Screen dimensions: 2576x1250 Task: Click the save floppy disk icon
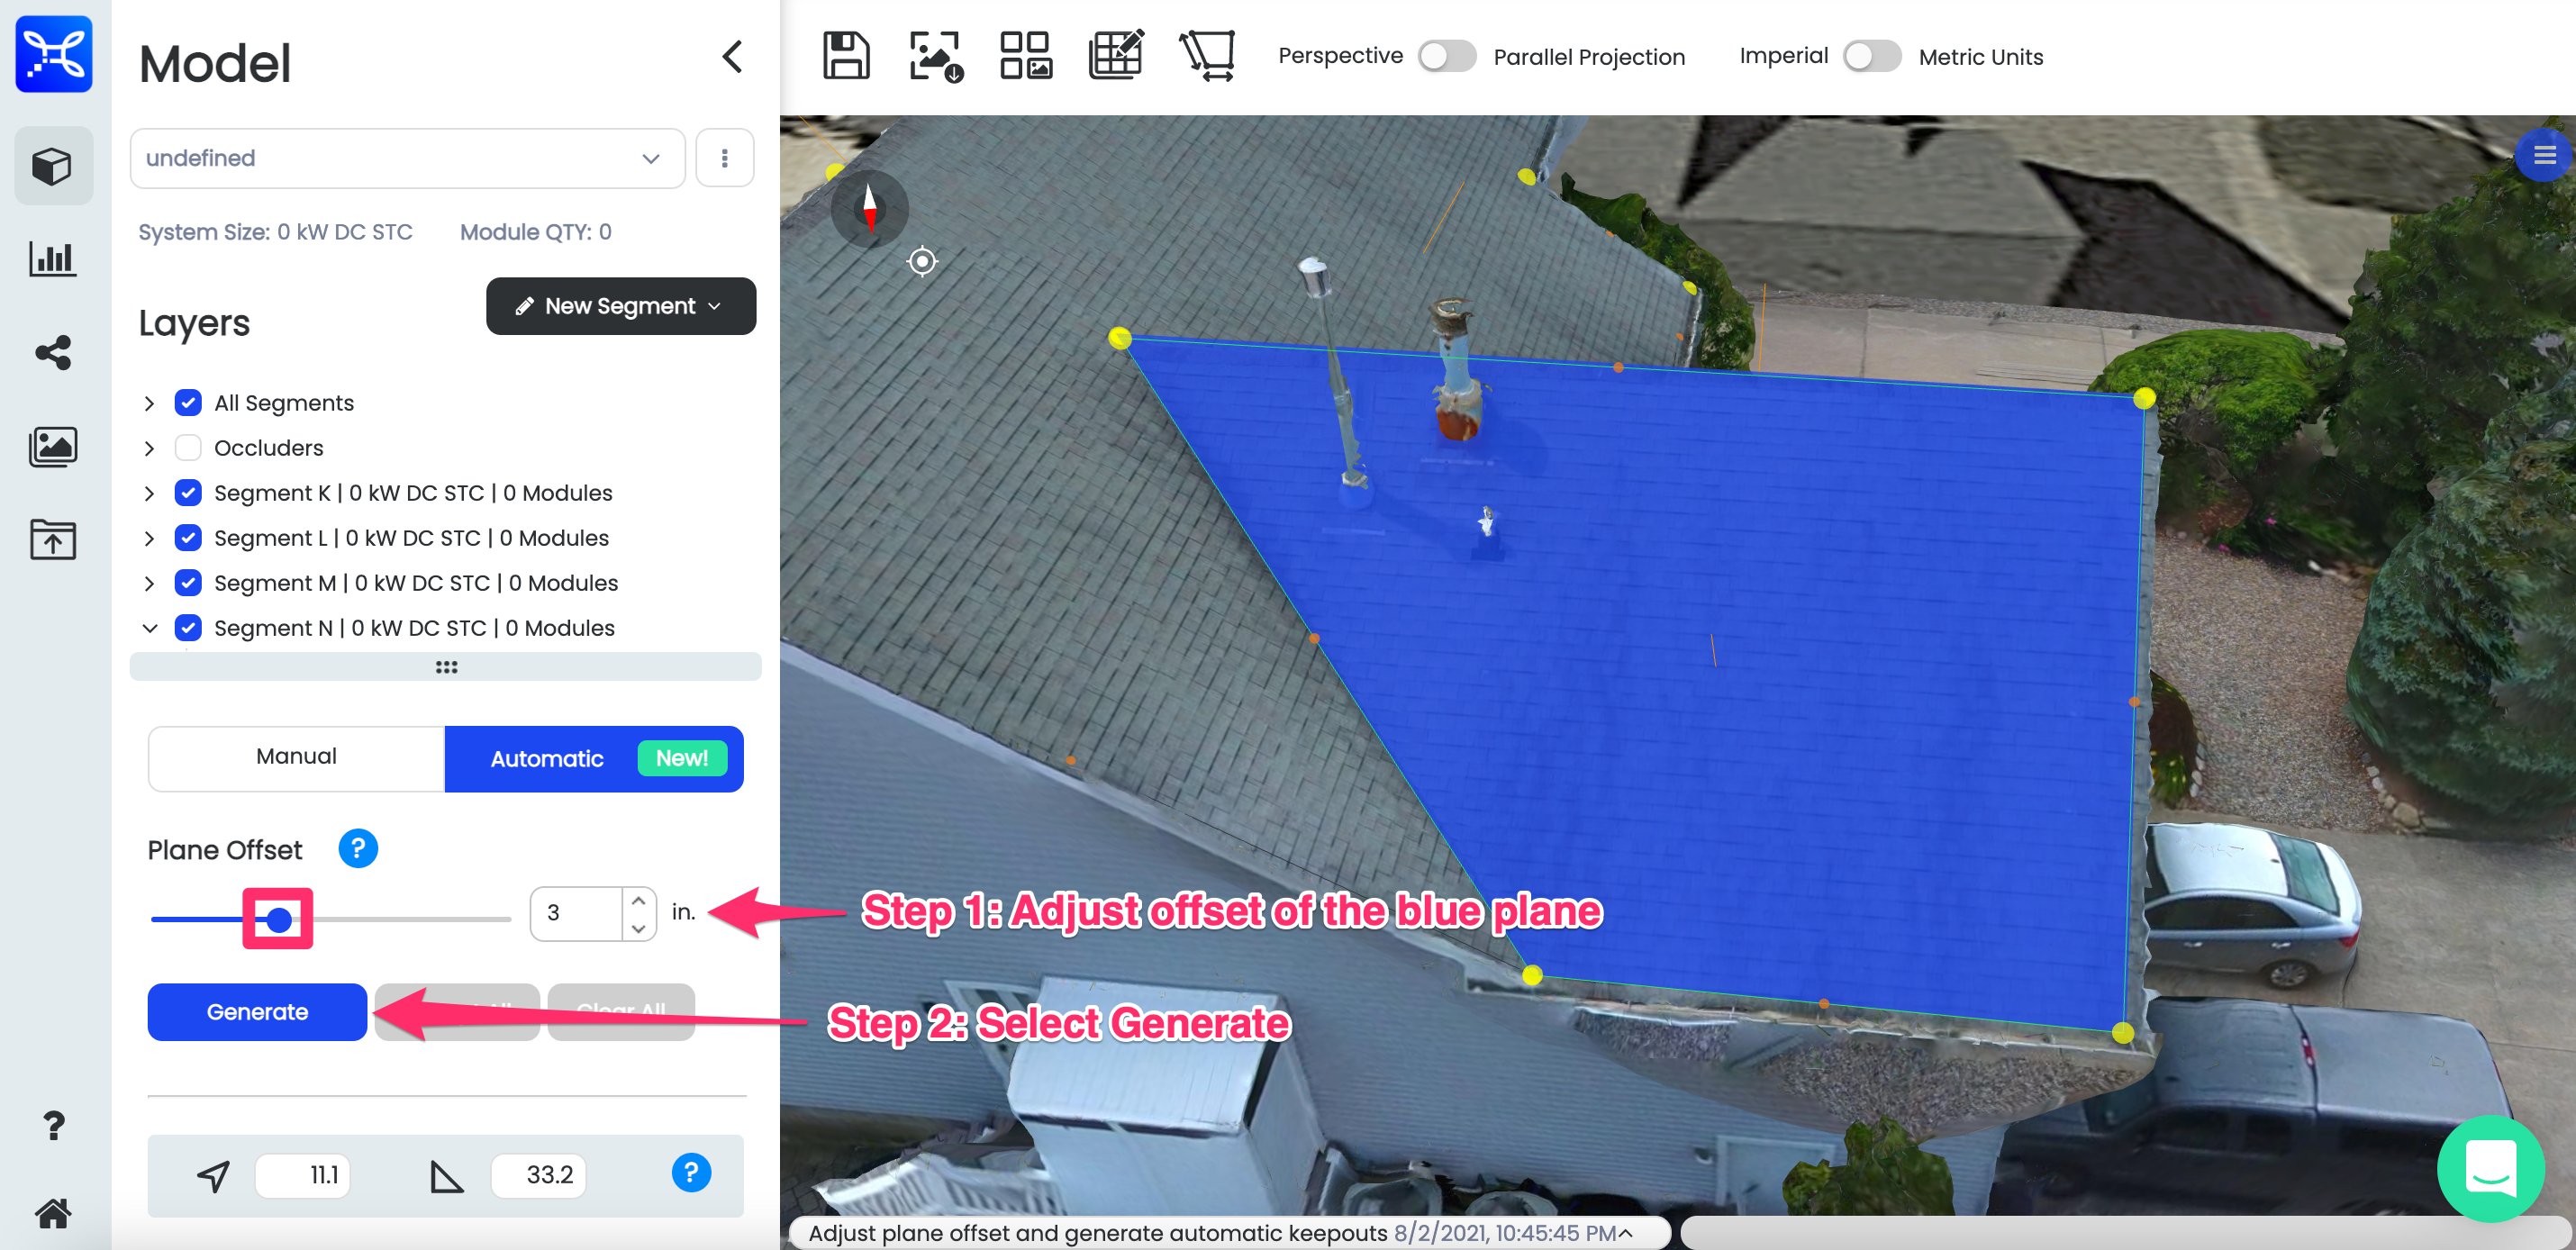click(x=845, y=55)
